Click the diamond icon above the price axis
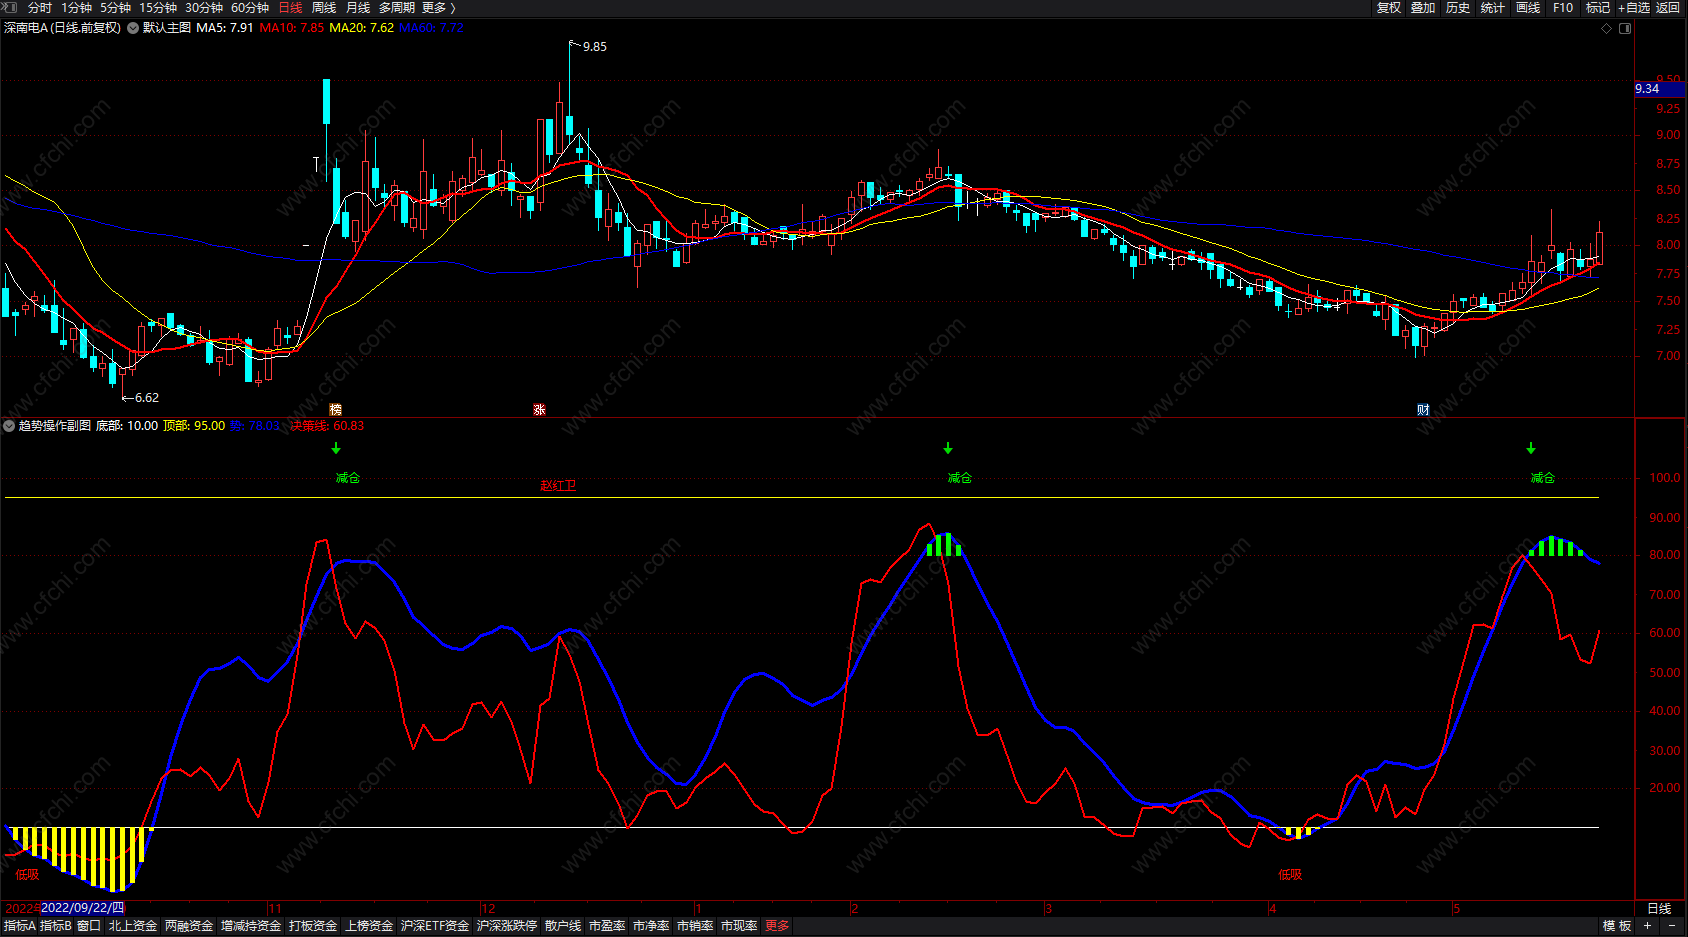 pos(1607,28)
